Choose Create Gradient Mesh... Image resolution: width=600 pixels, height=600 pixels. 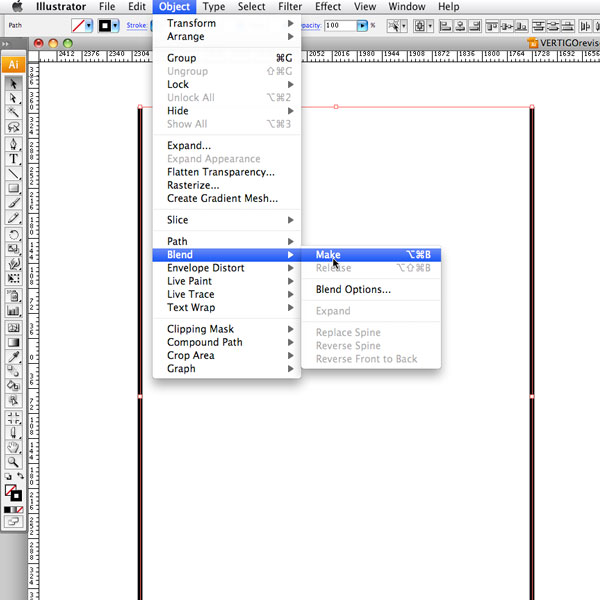pos(227,199)
